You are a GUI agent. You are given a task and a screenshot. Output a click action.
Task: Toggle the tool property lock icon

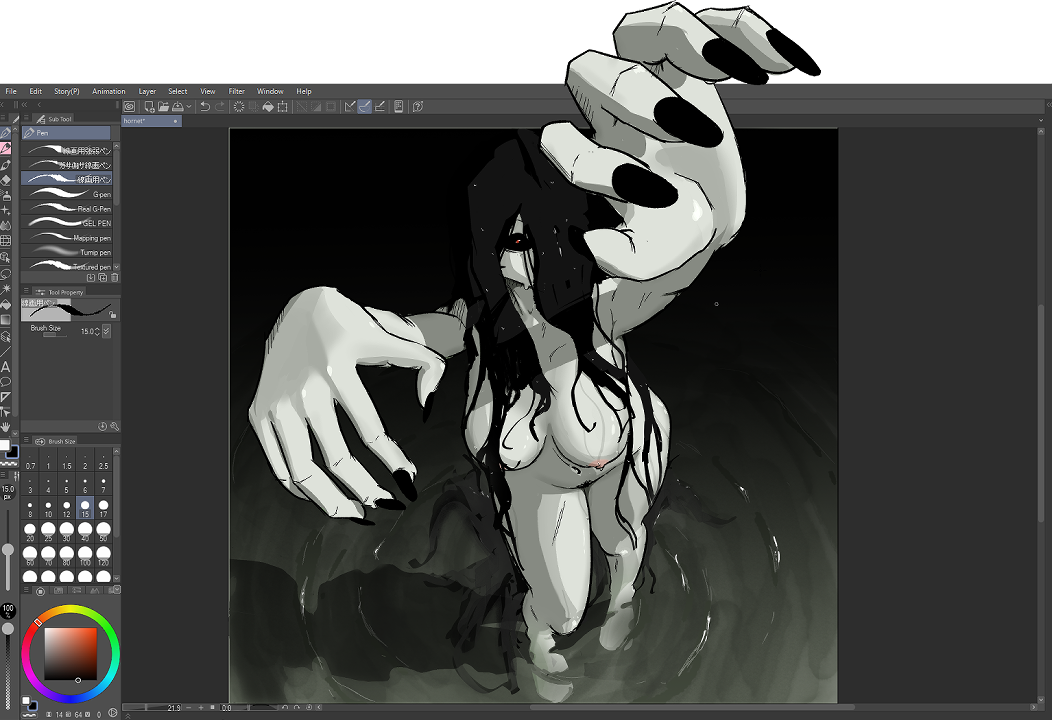click(113, 314)
